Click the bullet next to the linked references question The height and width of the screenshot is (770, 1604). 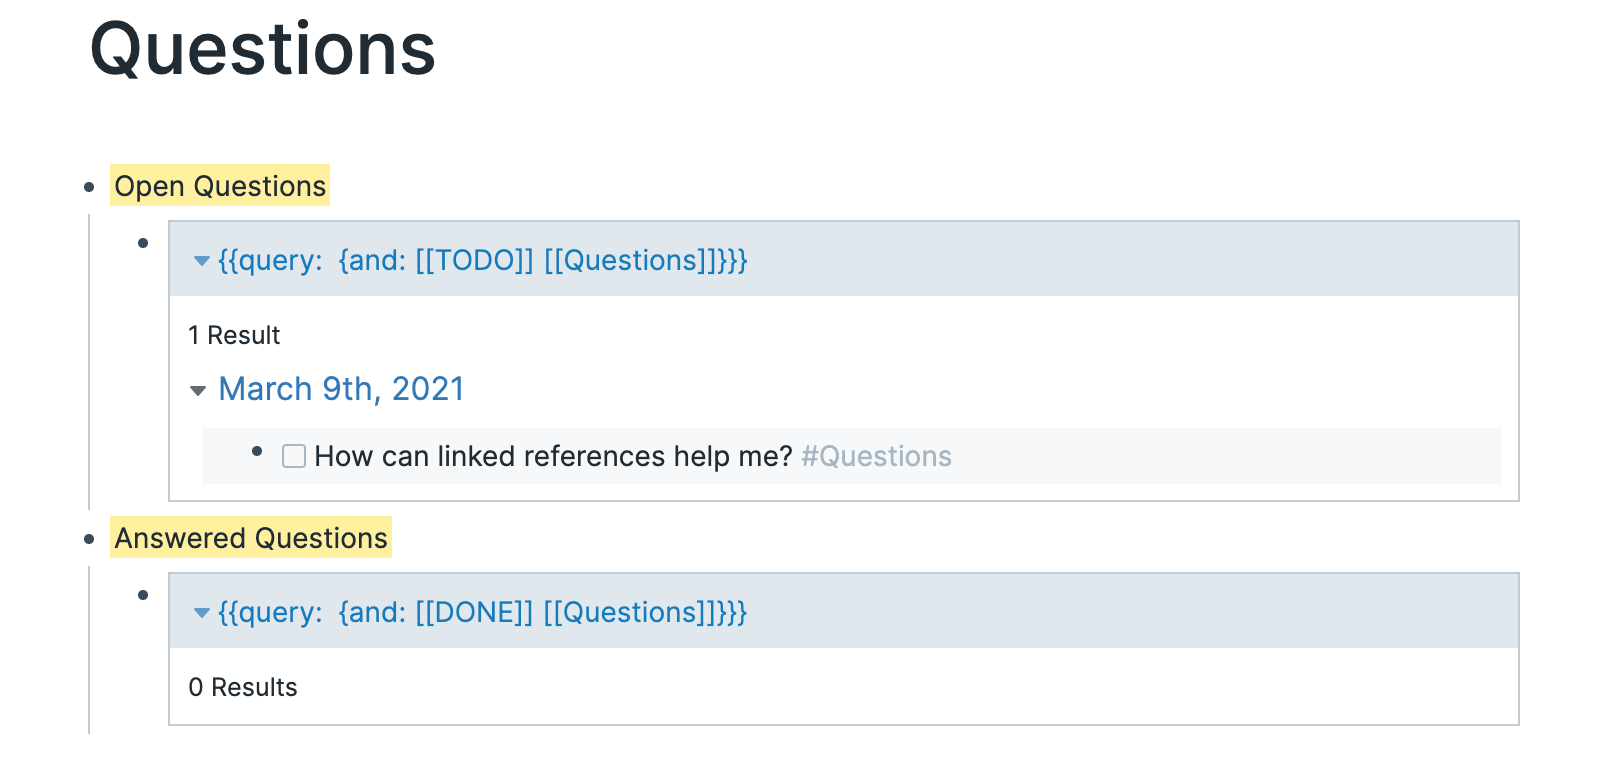(258, 452)
